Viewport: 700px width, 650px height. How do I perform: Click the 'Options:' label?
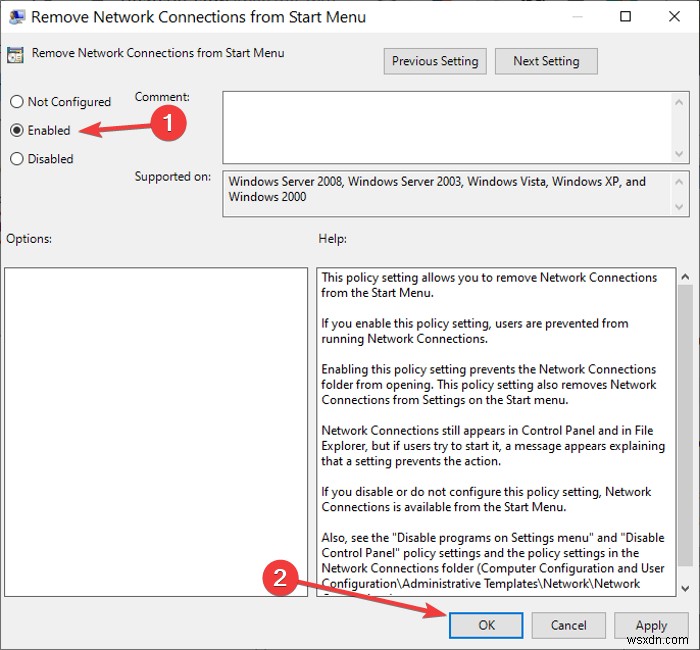tap(29, 239)
